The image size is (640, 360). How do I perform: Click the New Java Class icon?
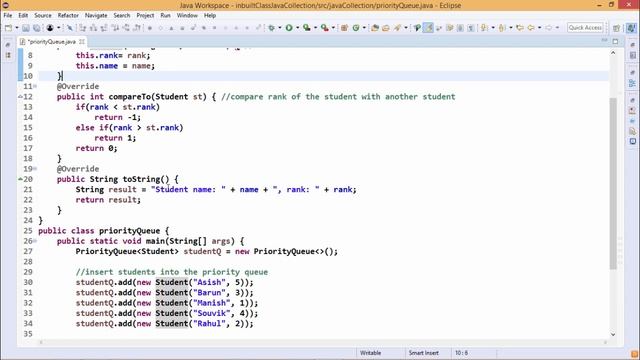[x=356, y=28]
